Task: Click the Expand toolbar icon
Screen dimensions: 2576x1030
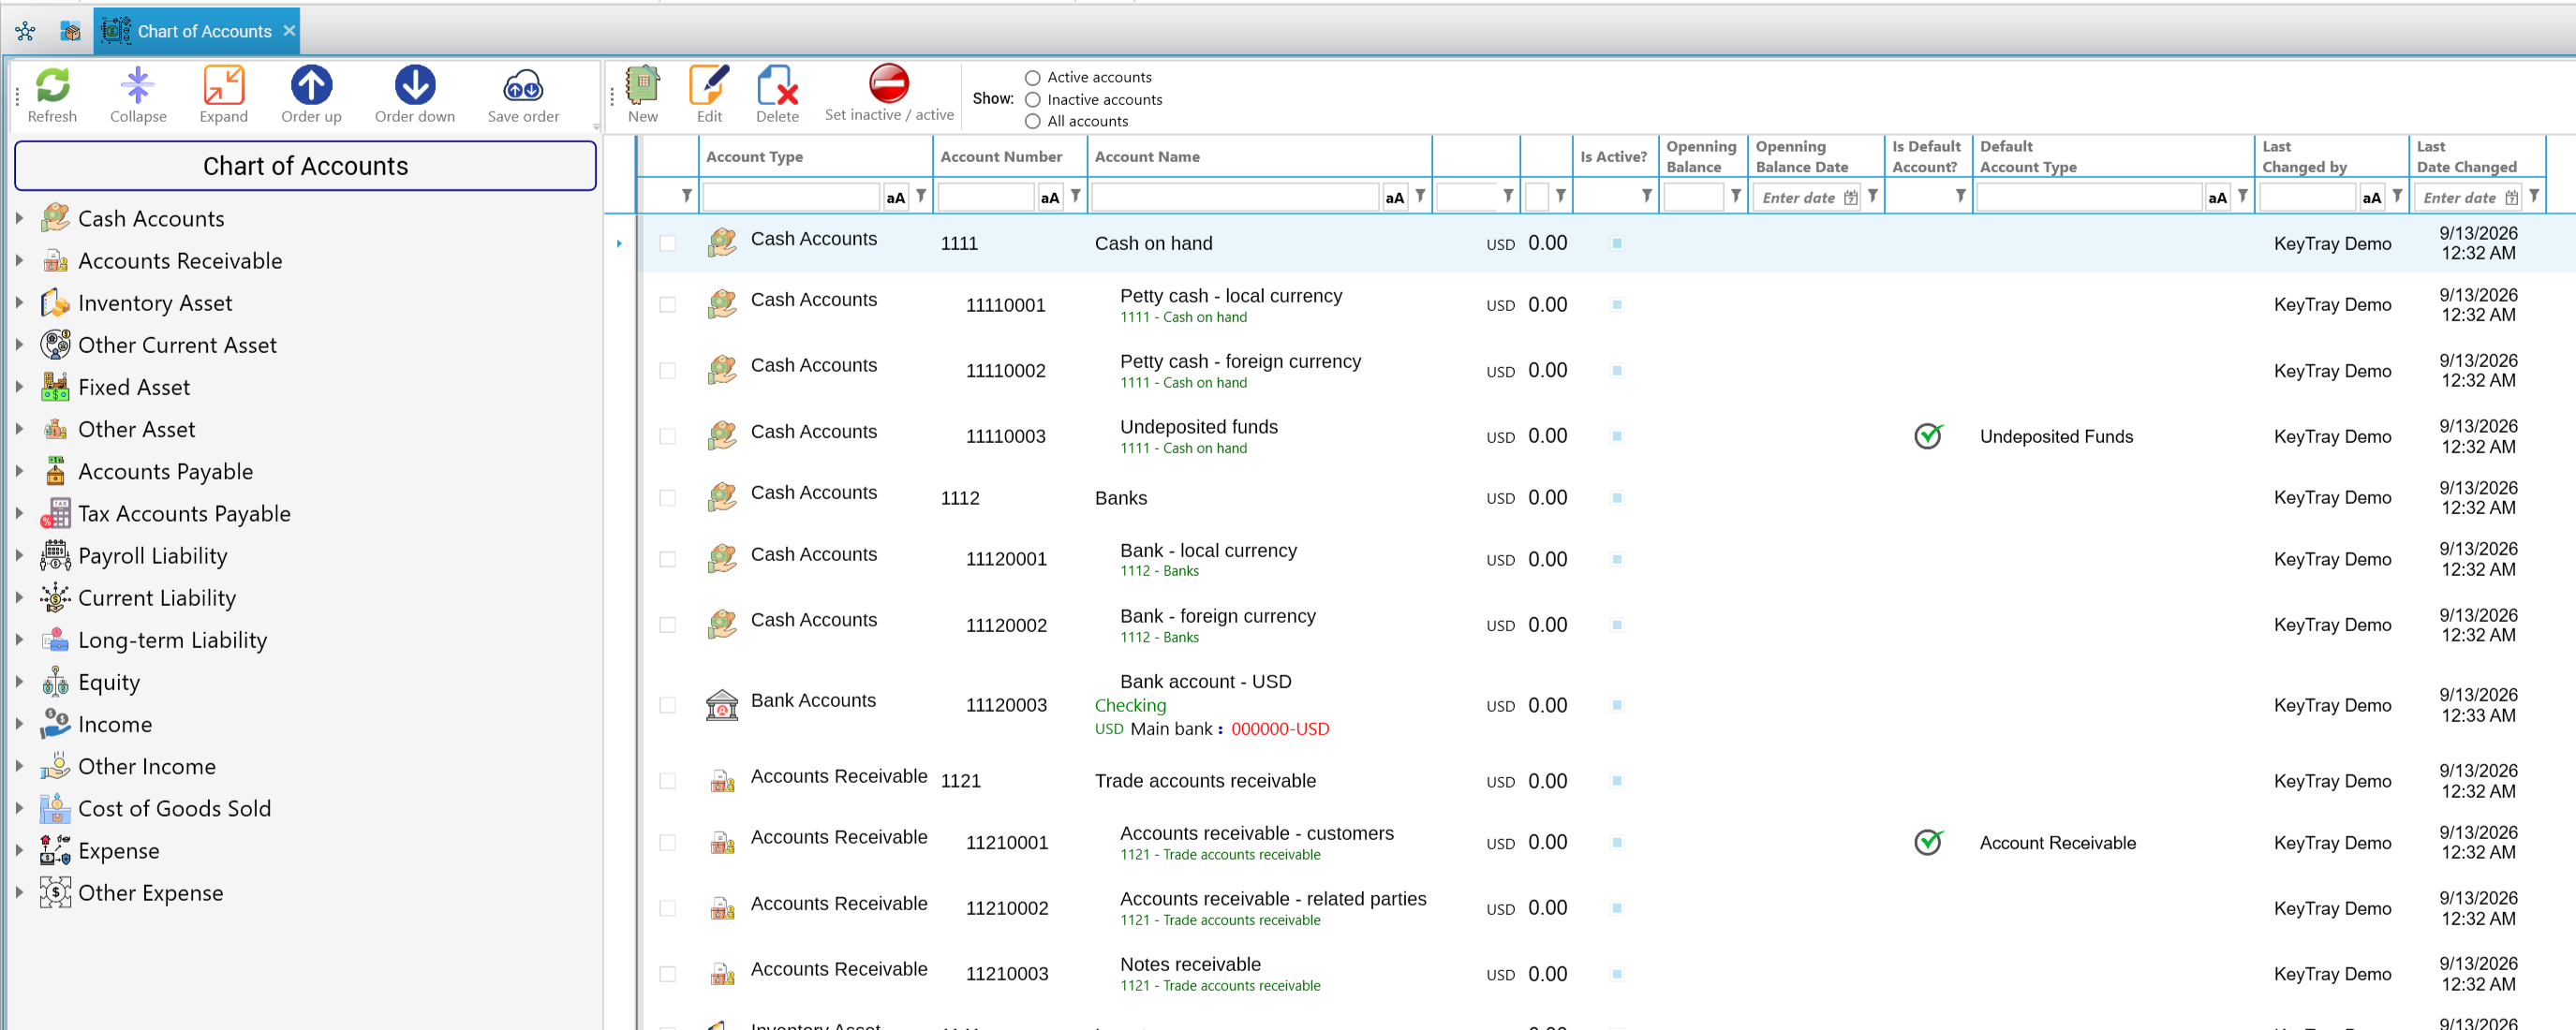Action: click(223, 86)
